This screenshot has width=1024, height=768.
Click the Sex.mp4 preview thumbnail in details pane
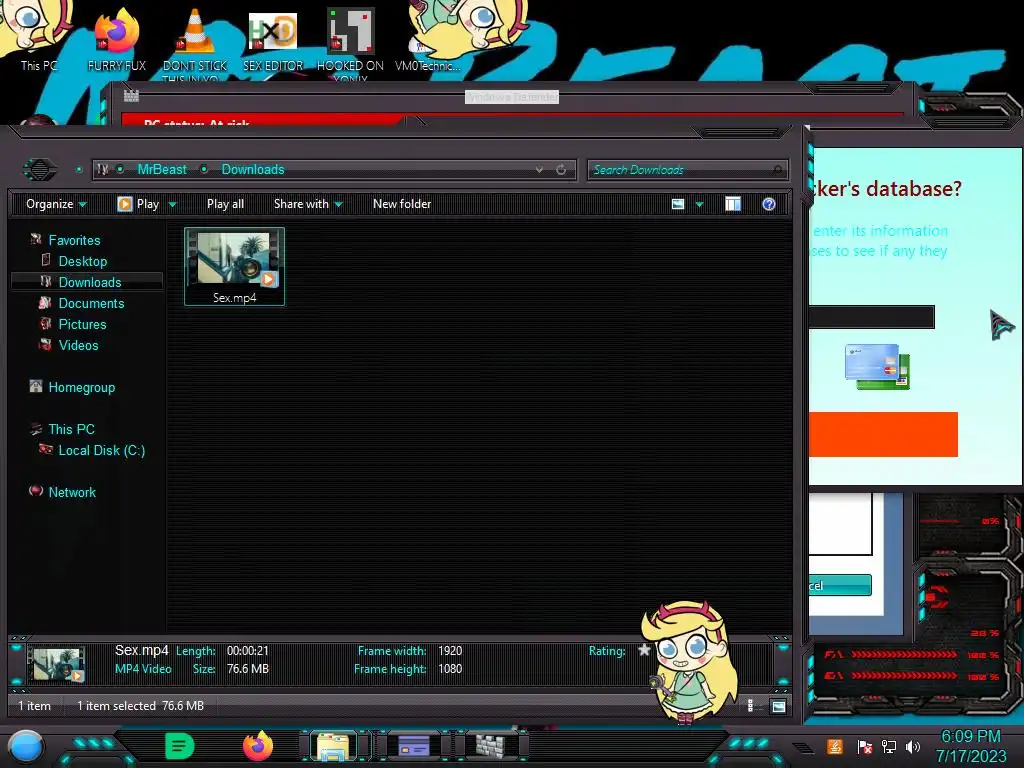click(57, 664)
